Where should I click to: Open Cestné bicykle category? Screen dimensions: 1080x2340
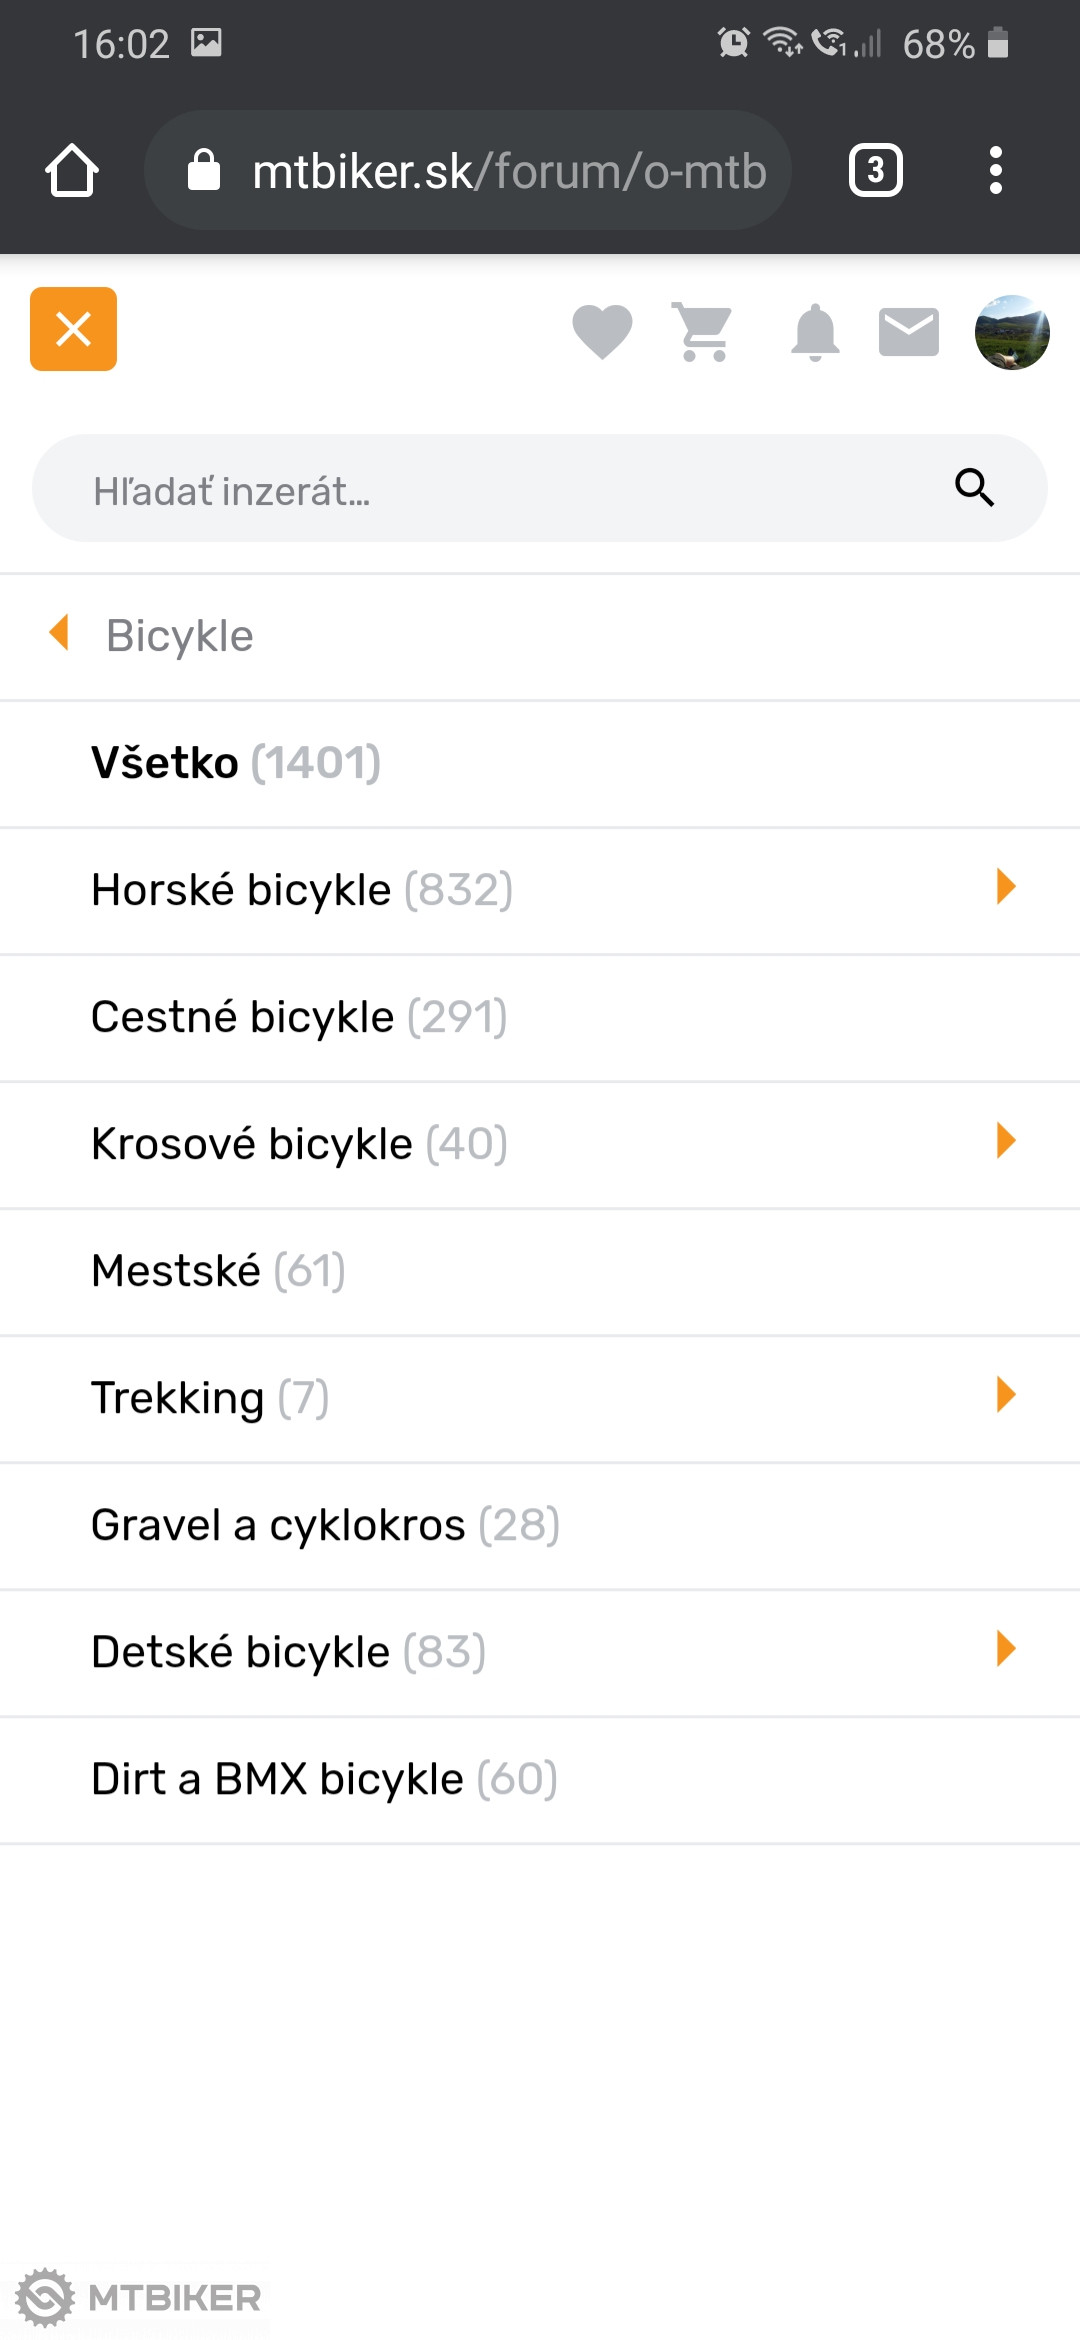[299, 1017]
